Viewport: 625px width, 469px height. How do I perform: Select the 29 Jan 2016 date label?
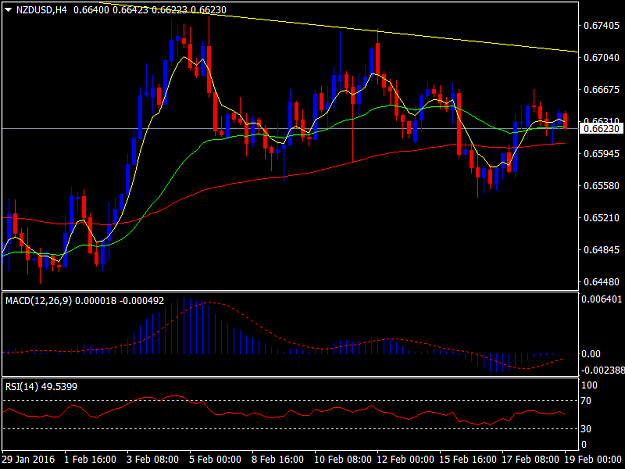[x=28, y=459]
